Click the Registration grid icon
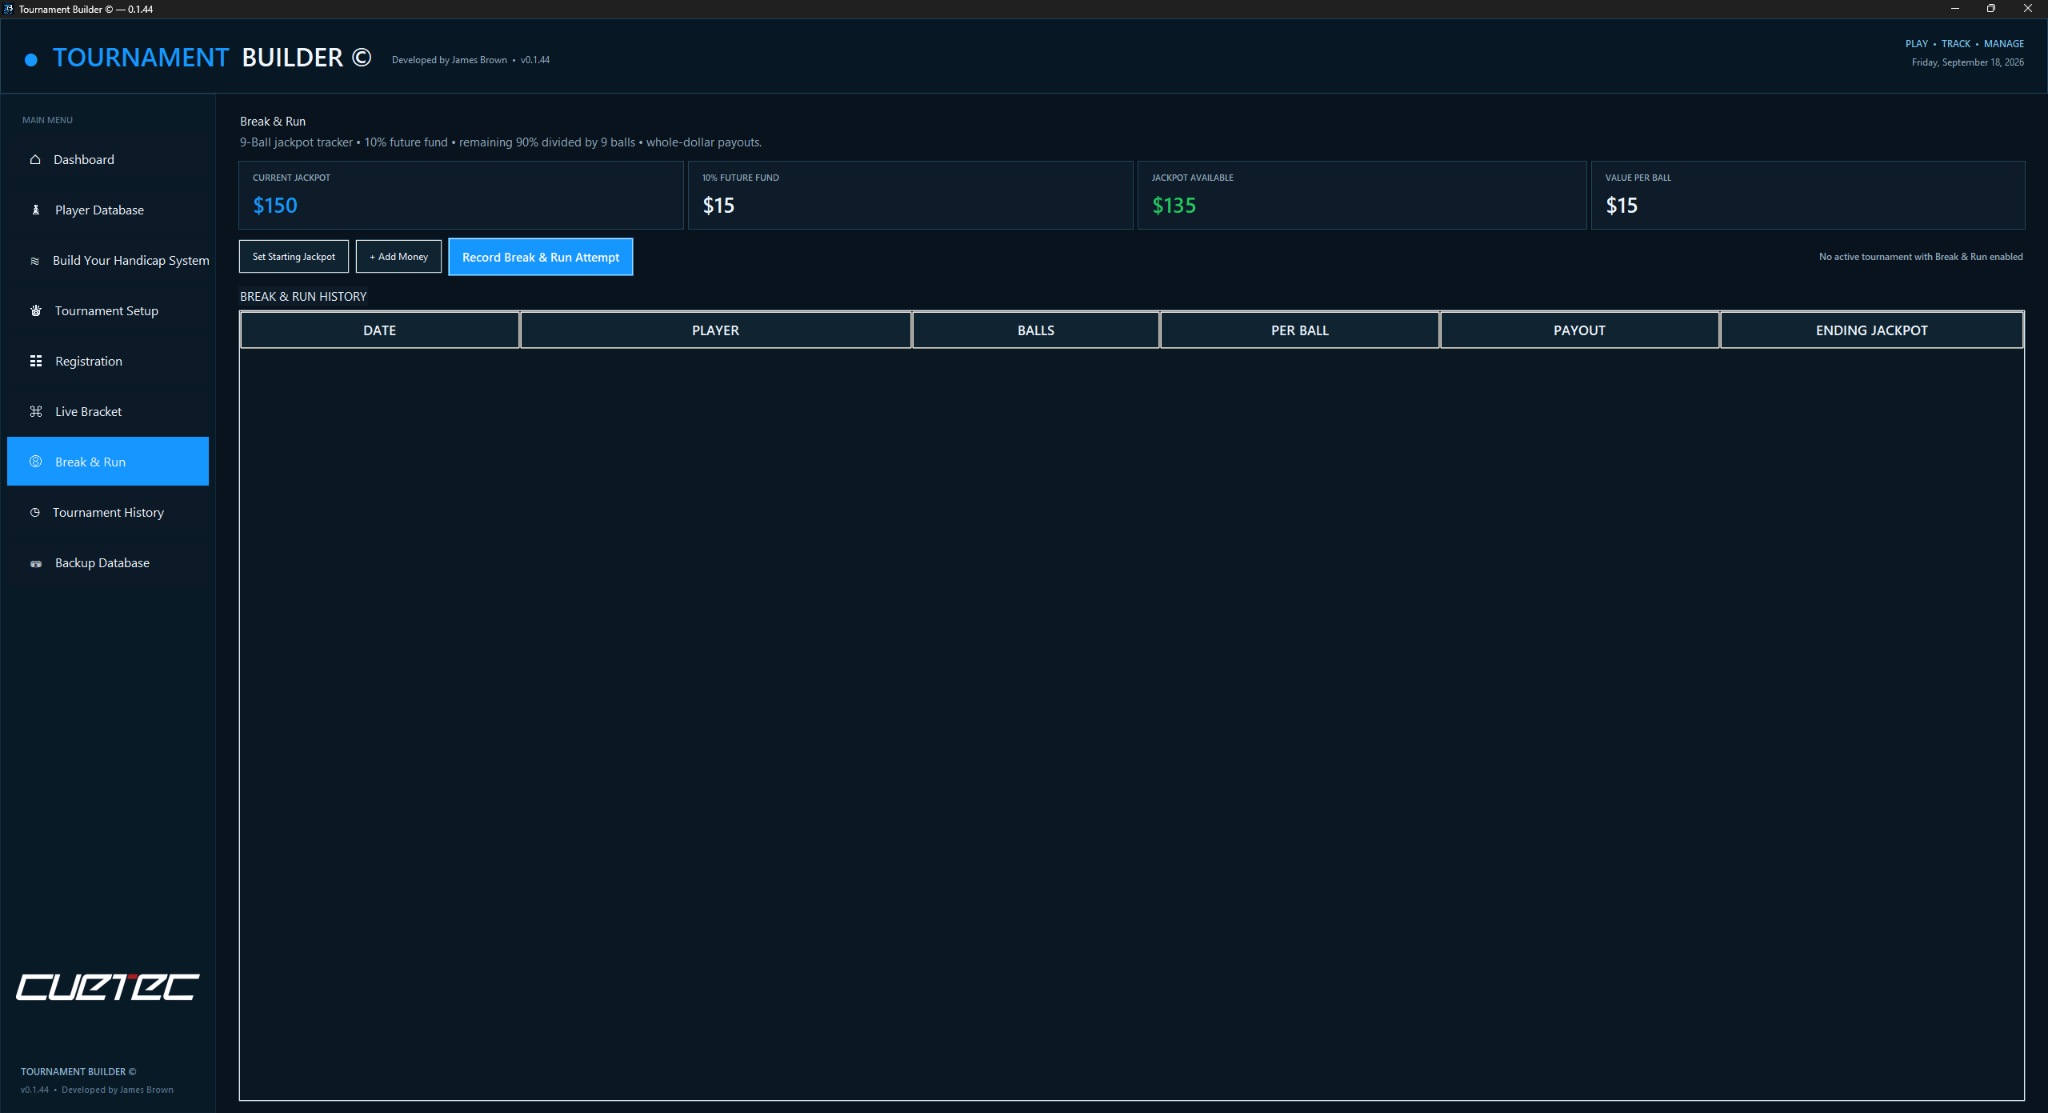2048x1113 pixels. 36,361
